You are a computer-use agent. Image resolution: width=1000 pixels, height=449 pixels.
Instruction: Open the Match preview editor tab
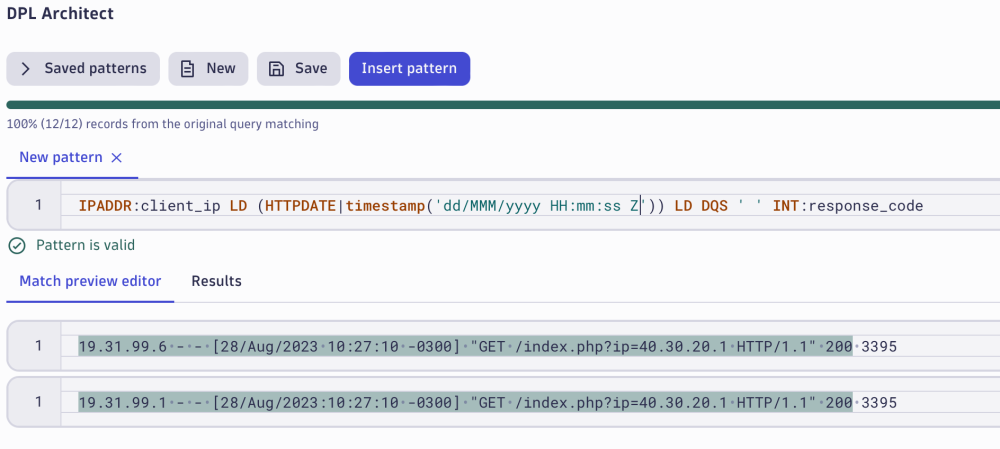pyautogui.click(x=90, y=282)
